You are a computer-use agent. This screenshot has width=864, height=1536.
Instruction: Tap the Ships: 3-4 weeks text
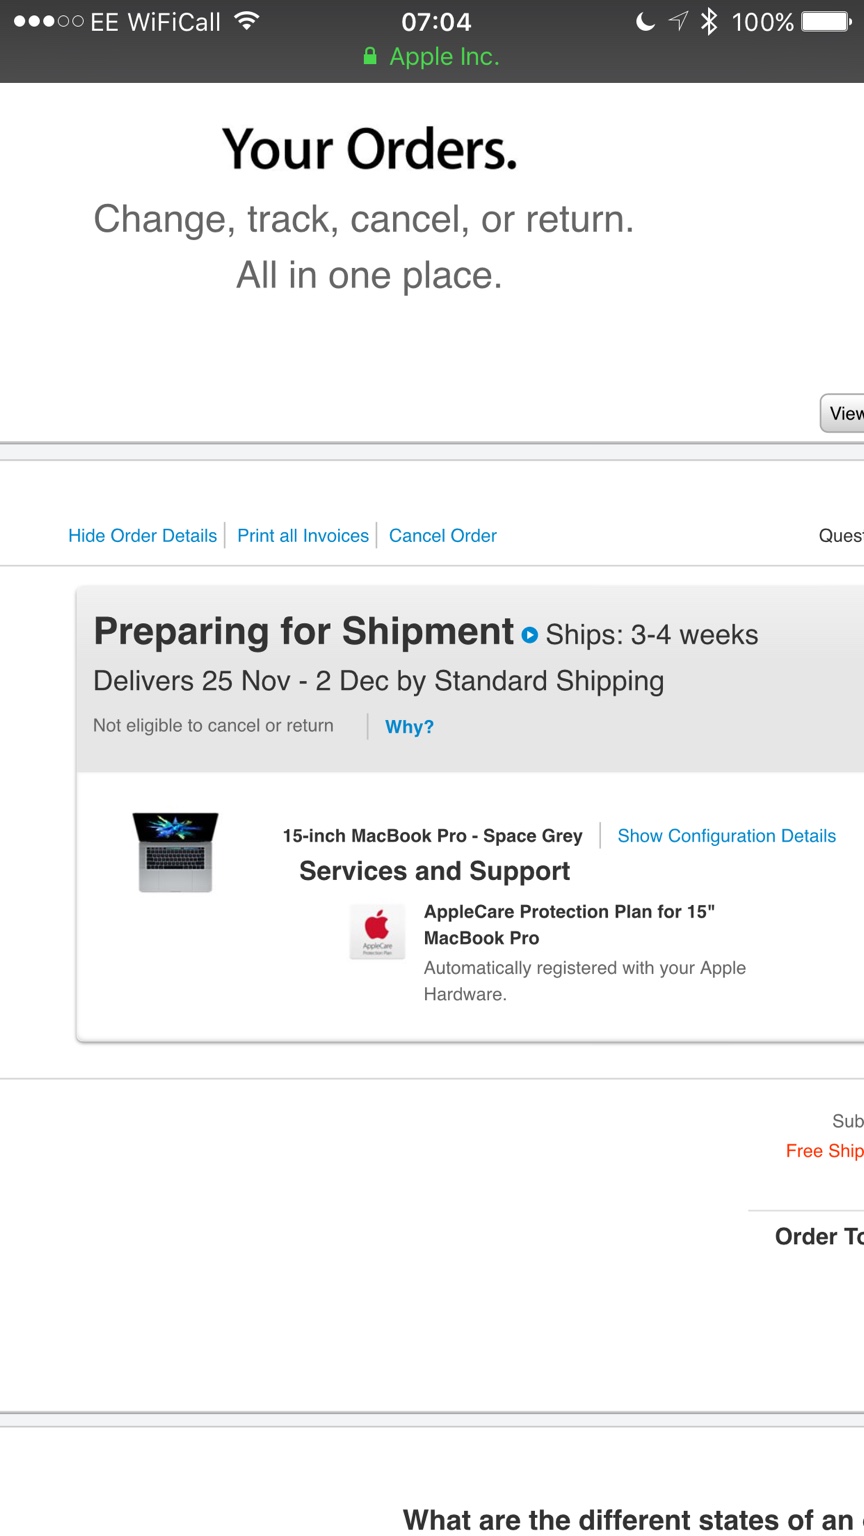pos(652,635)
